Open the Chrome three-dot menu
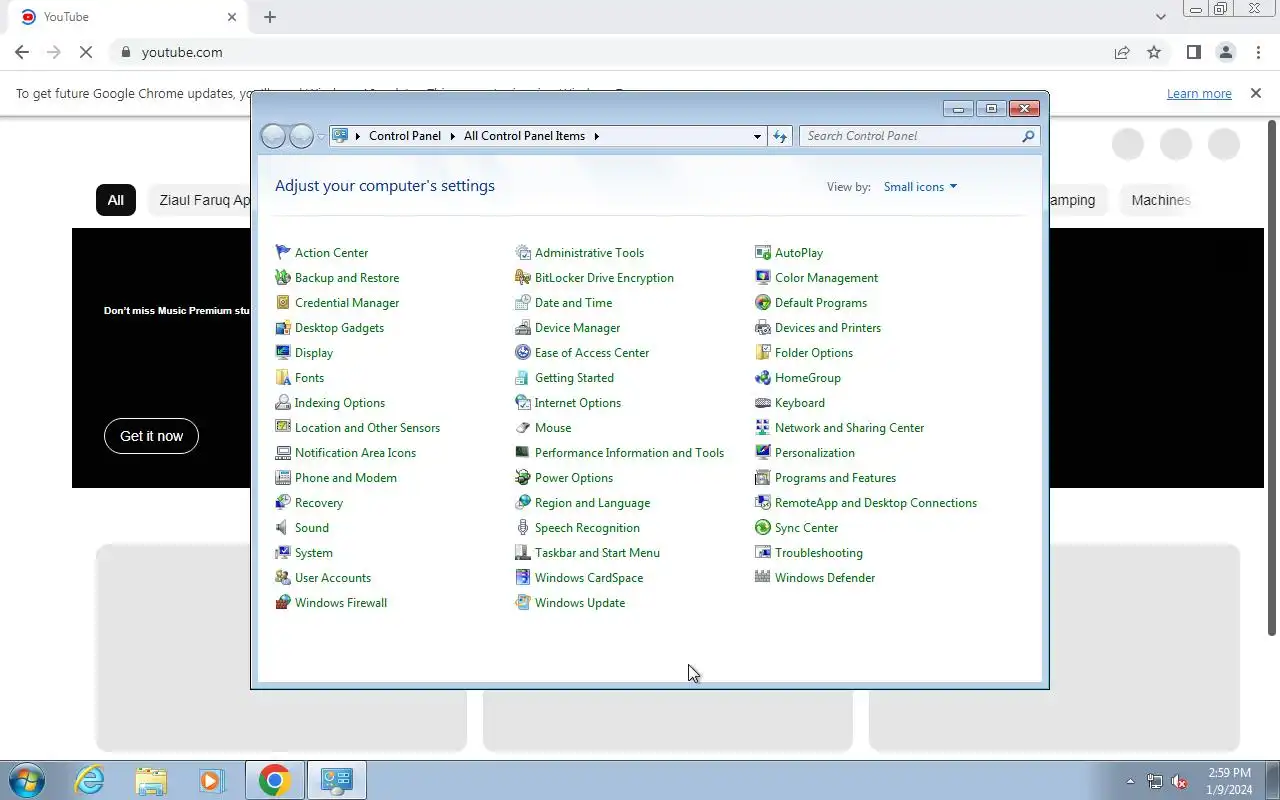The height and width of the screenshot is (800, 1280). 1257,52
